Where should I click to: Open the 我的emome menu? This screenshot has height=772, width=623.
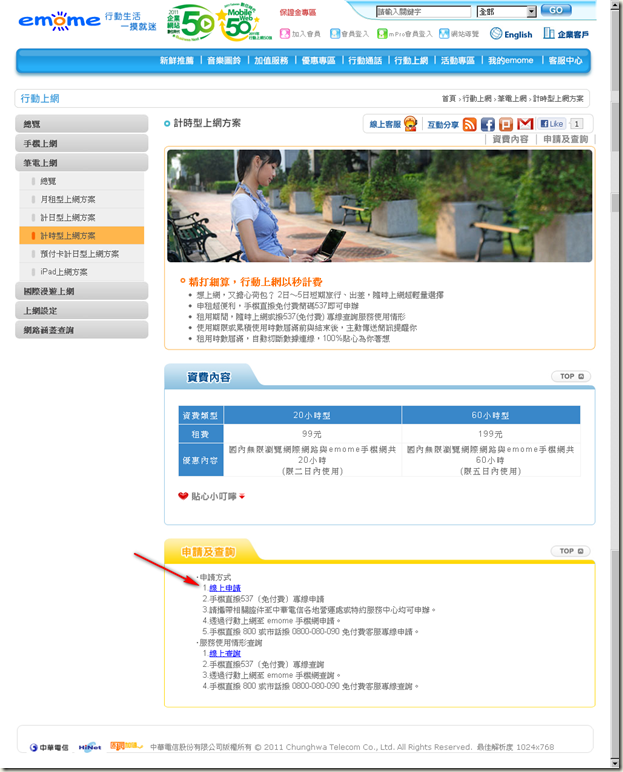point(511,61)
